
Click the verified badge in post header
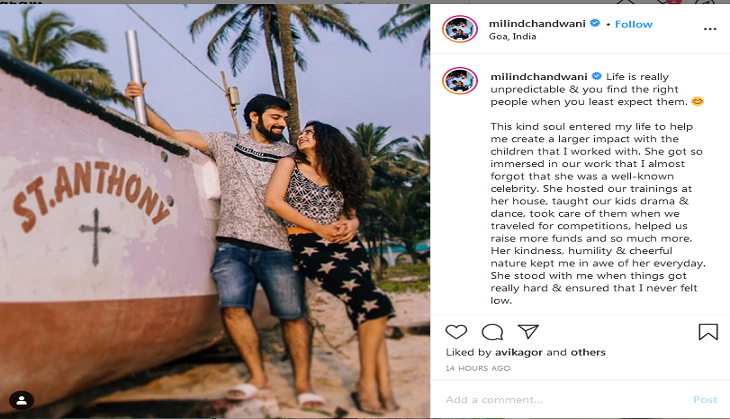coord(595,23)
